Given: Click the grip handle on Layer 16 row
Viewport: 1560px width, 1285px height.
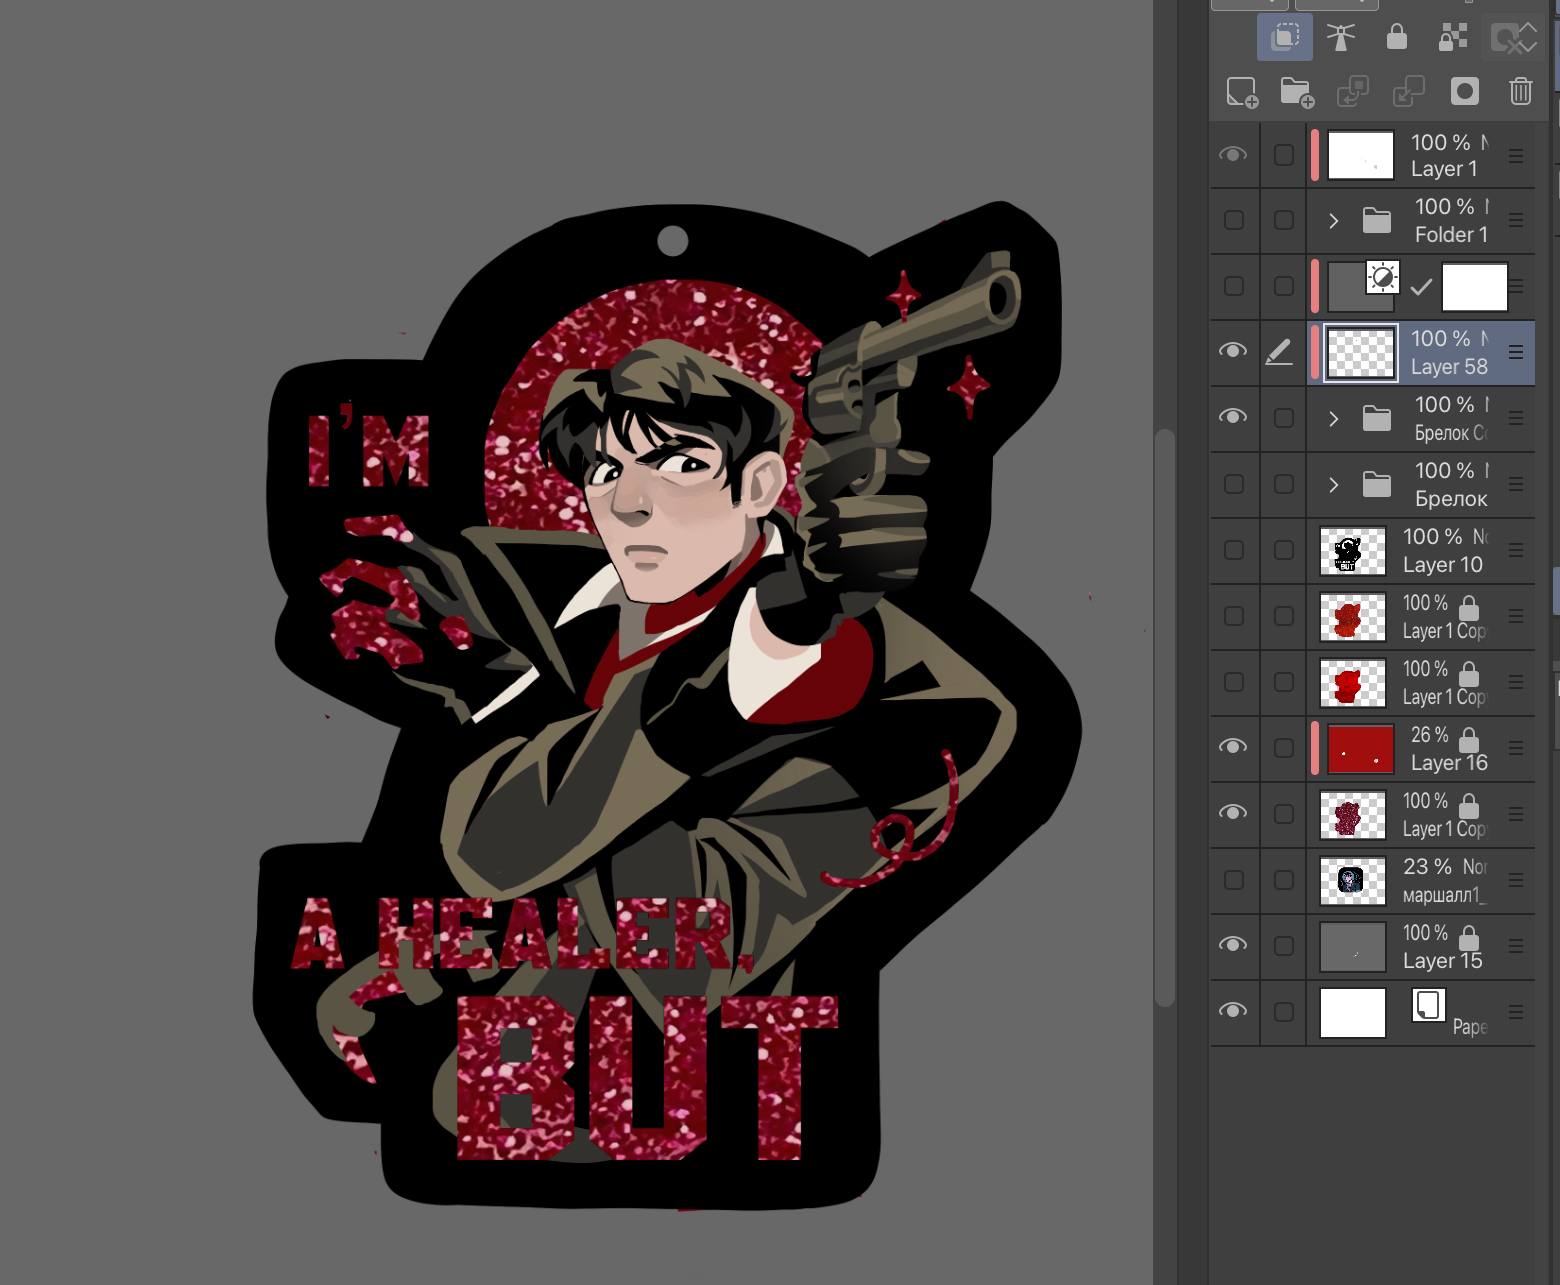Looking at the screenshot, I should pyautogui.click(x=1516, y=748).
